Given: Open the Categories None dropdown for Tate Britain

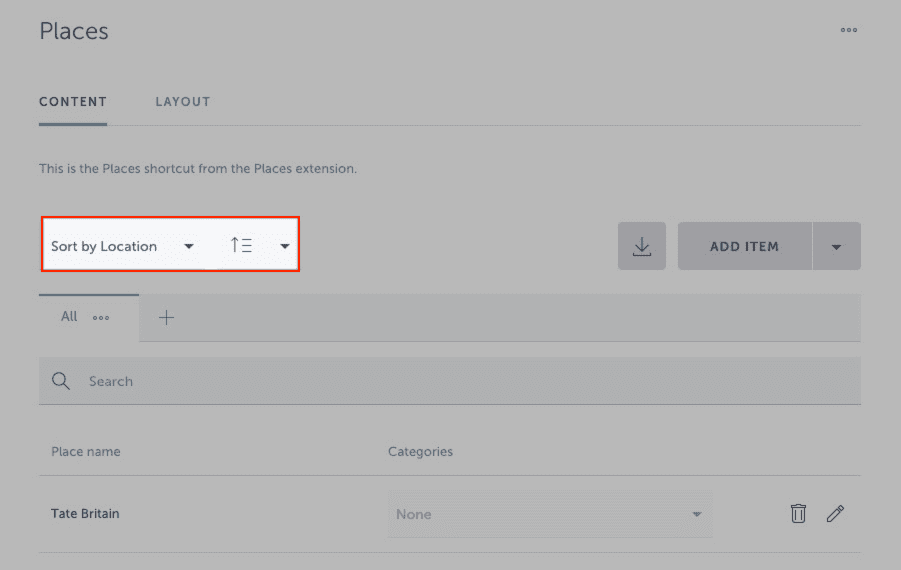Looking at the screenshot, I should (x=549, y=514).
